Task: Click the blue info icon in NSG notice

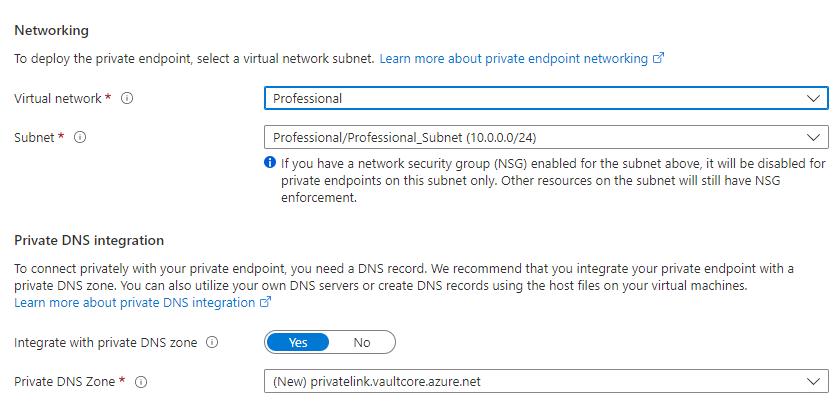Action: click(x=270, y=163)
